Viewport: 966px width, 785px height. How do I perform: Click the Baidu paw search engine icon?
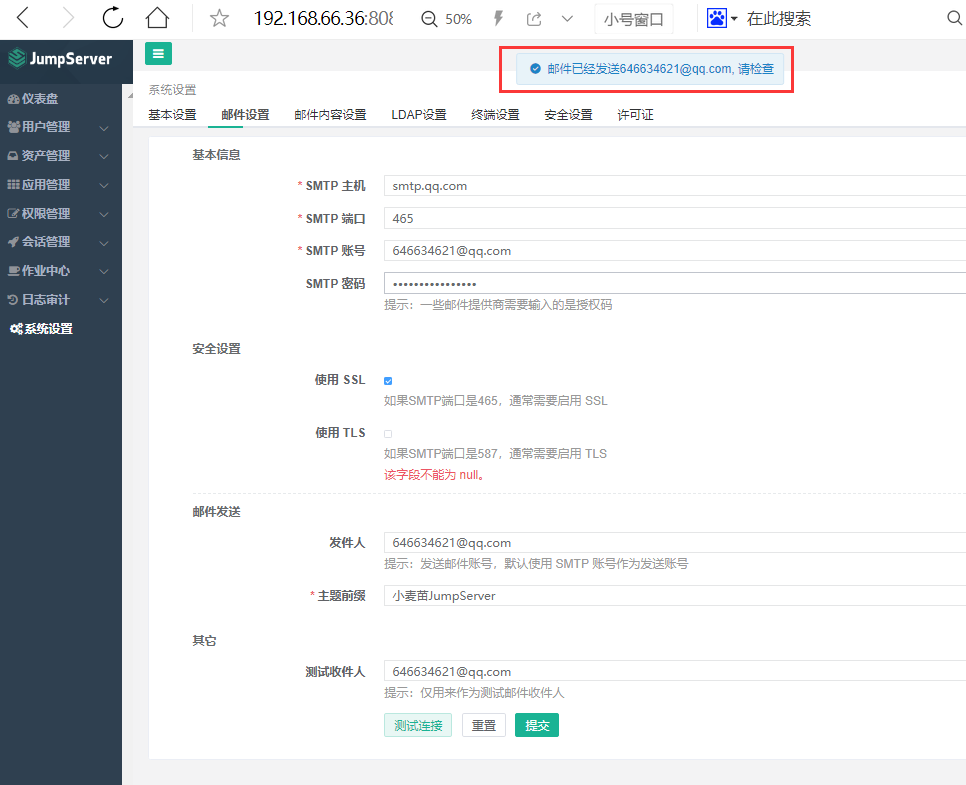716,18
